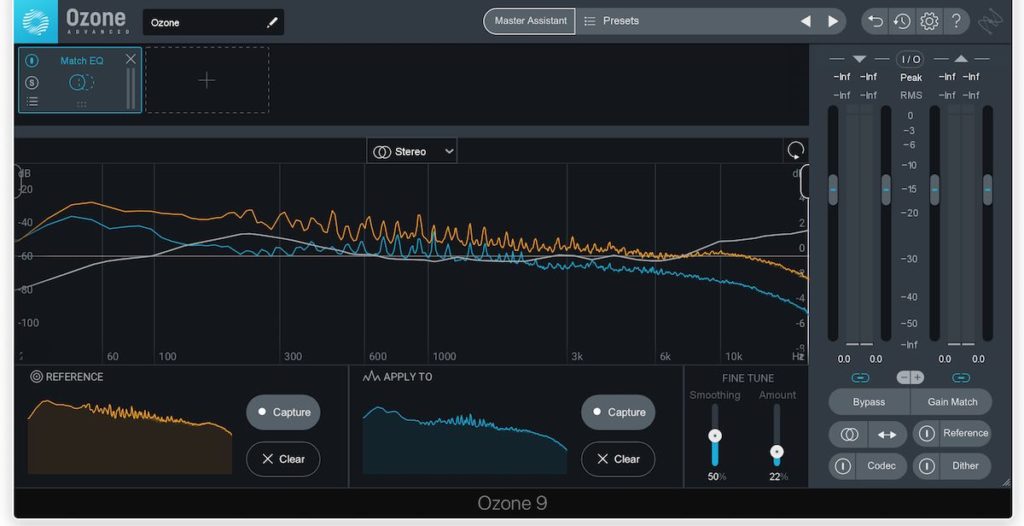Click the plus half of the meter control

pyautogui.click(x=918, y=378)
